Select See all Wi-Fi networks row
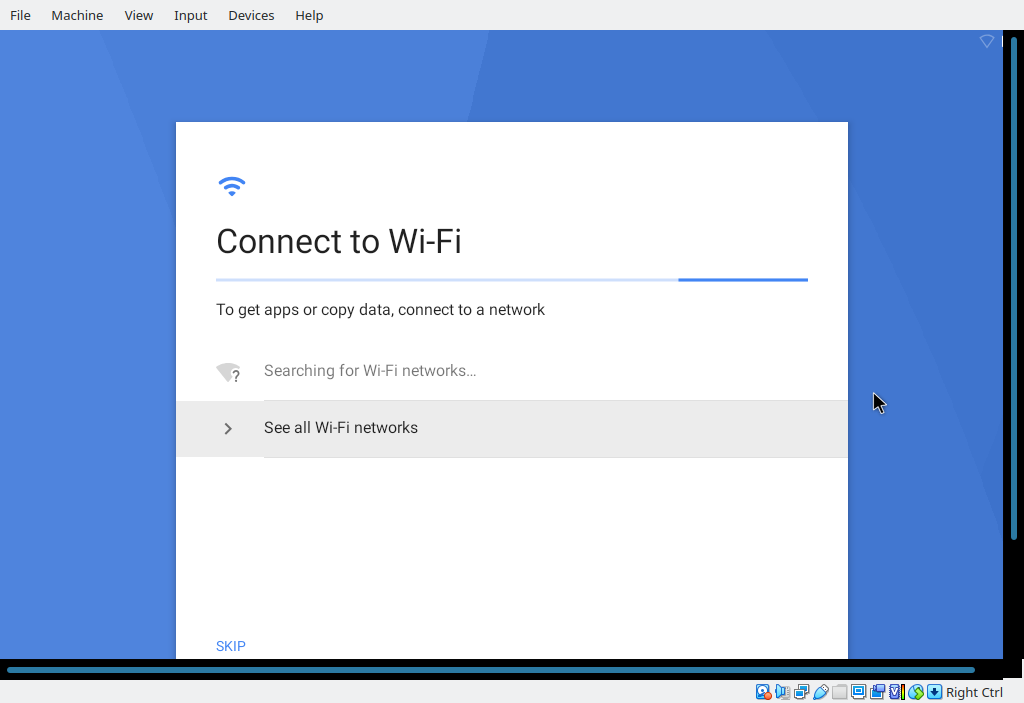 [512, 429]
